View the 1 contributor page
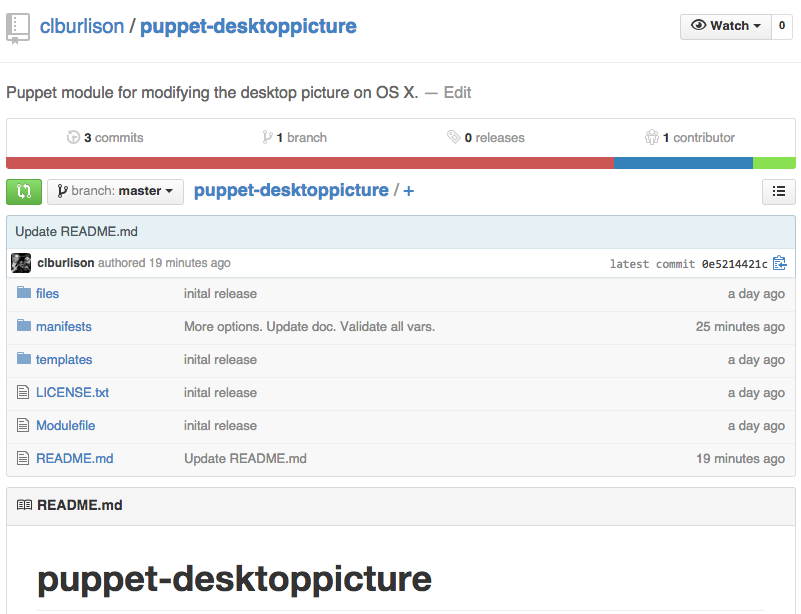Screen dimensions: 801x614 point(690,137)
